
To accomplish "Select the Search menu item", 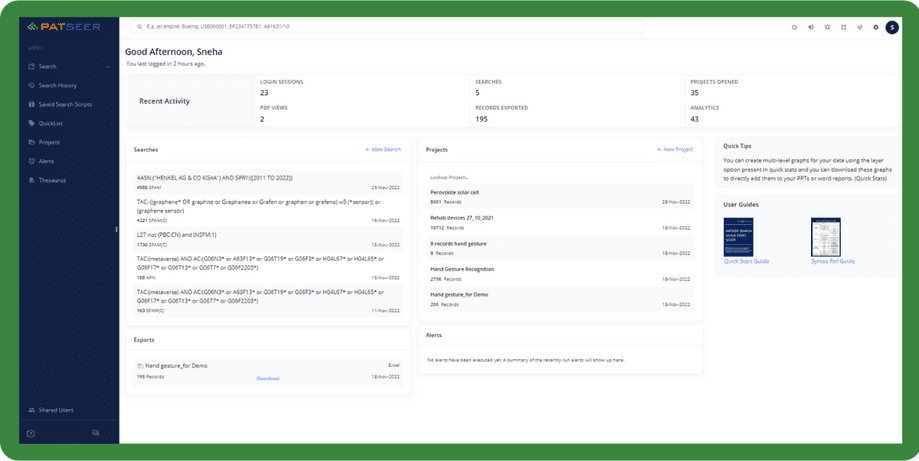I will click(x=47, y=67).
